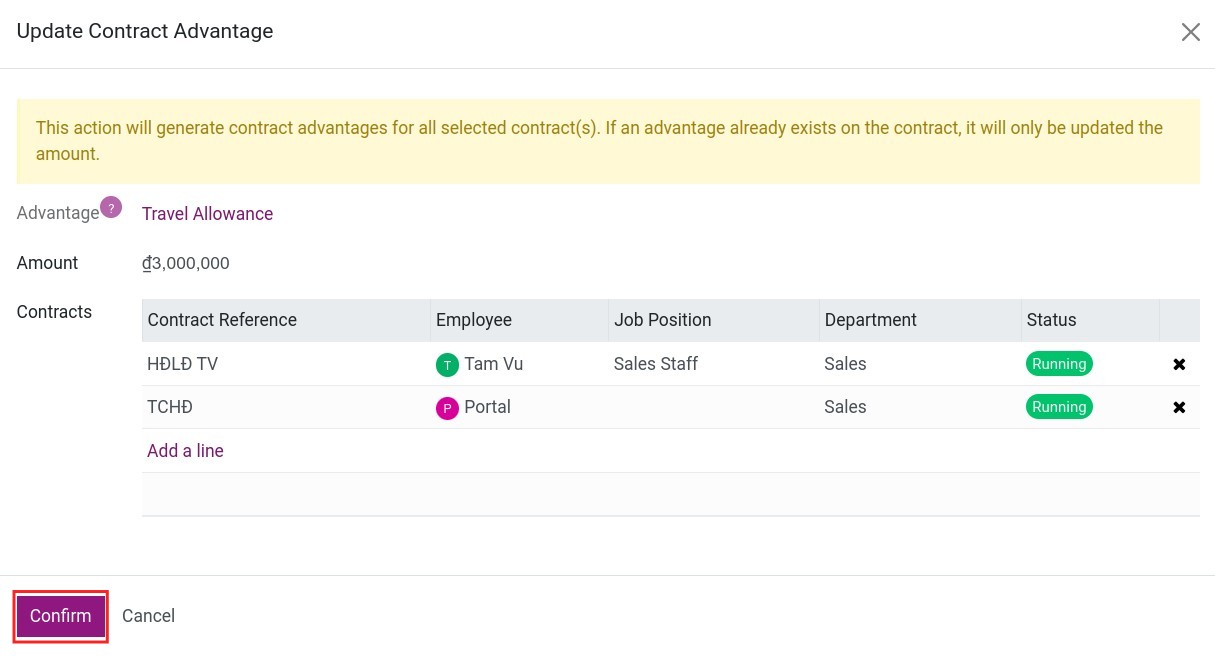Click the Portal employee avatar icon
This screenshot has height=656, width=1215.
point(447,408)
